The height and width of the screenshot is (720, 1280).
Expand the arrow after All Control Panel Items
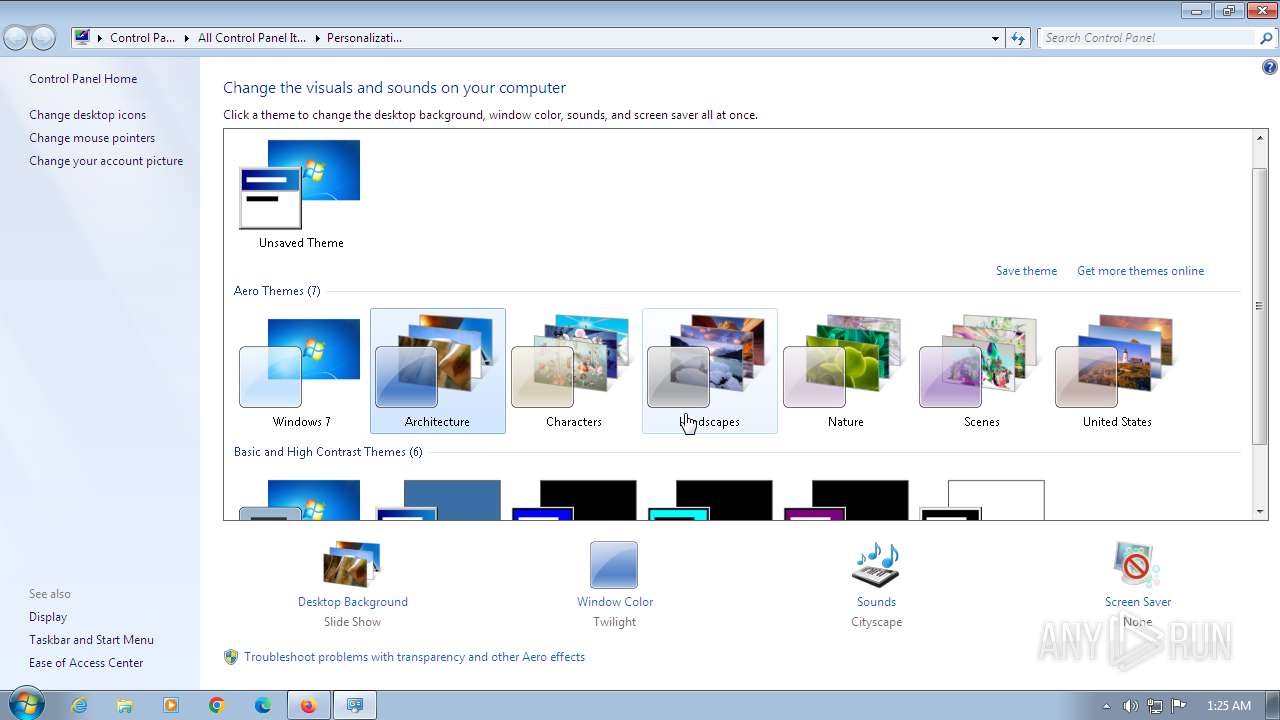317,38
